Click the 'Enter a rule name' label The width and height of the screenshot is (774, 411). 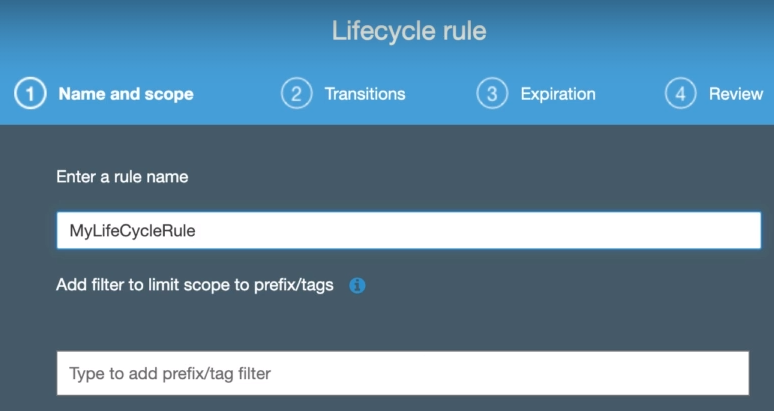tap(122, 177)
